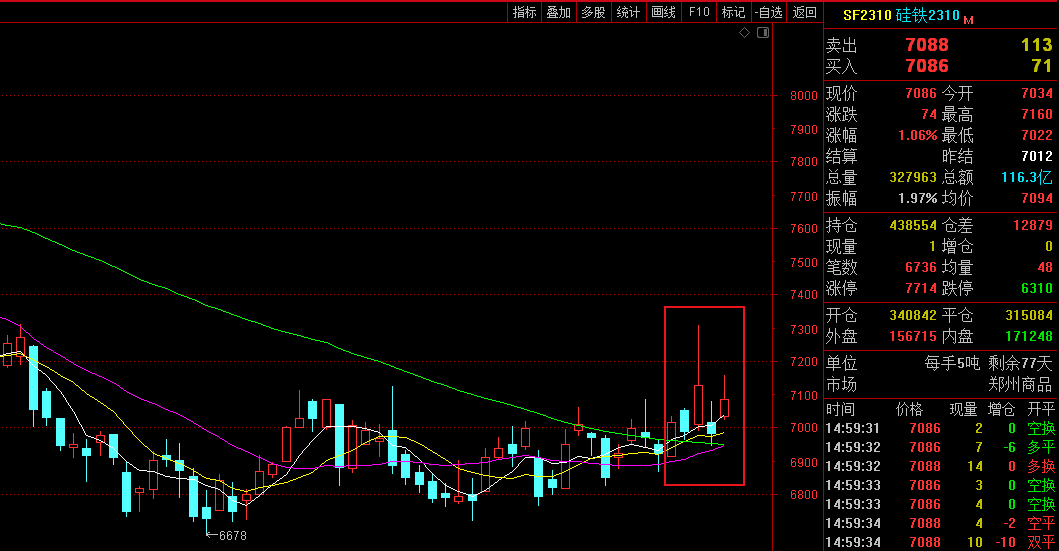Open the 指标 indicators menu
This screenshot has height=551, width=1059.
pos(525,12)
